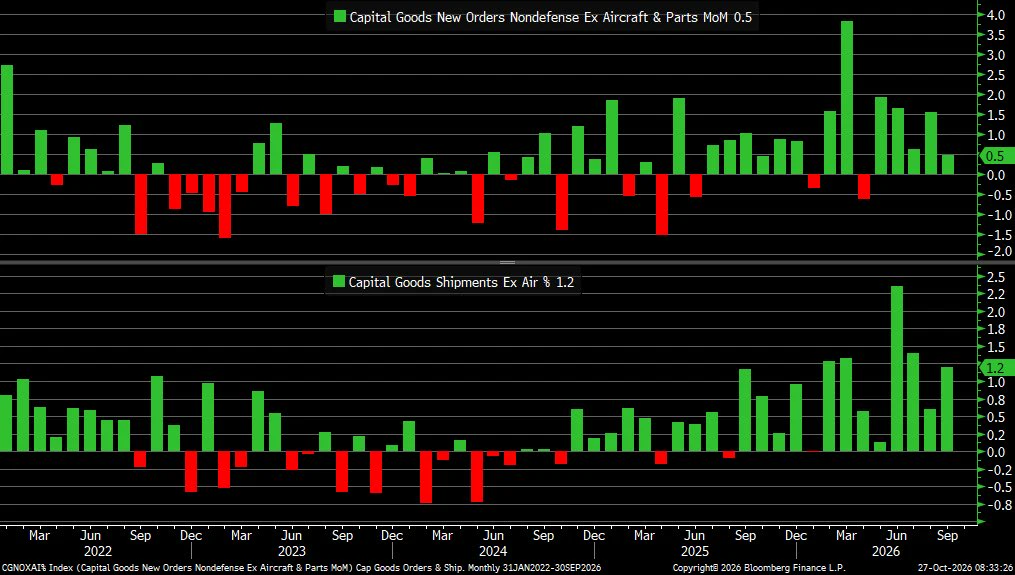Click the tallest green bar in the shipments panel
1015x575 pixels.
[x=897, y=368]
